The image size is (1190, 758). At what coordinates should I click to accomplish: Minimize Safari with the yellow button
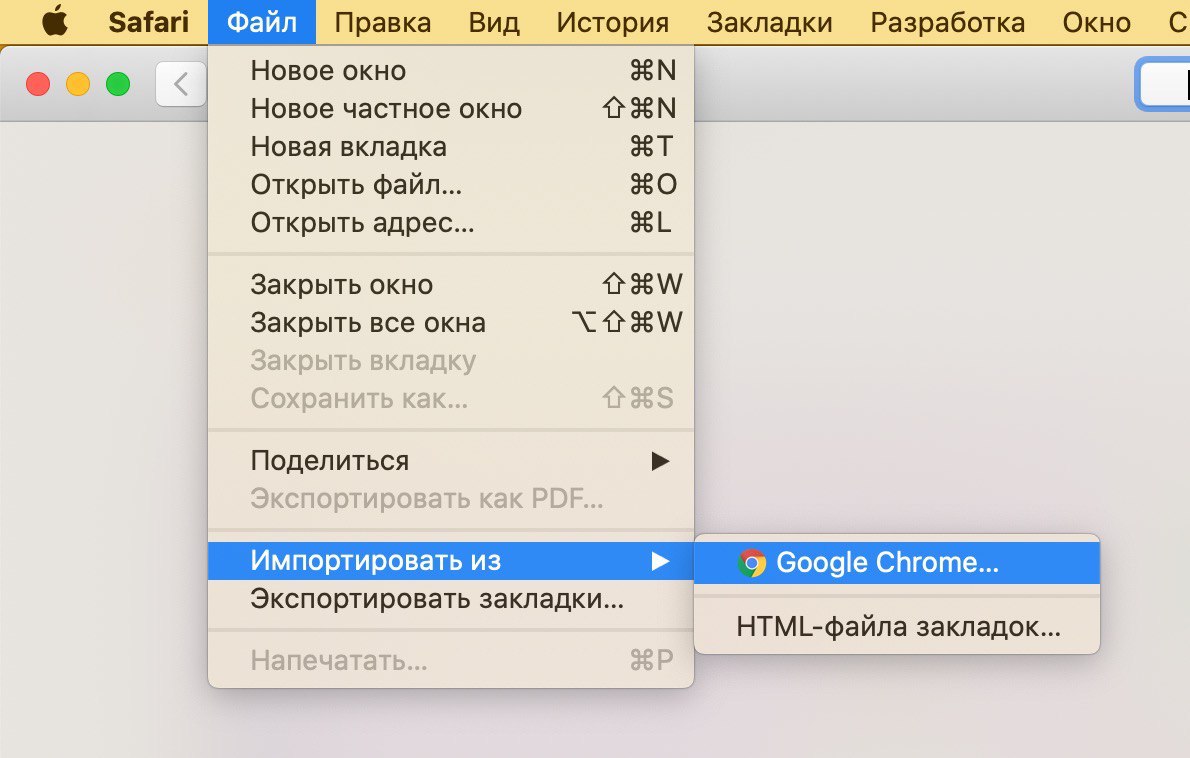point(78,83)
